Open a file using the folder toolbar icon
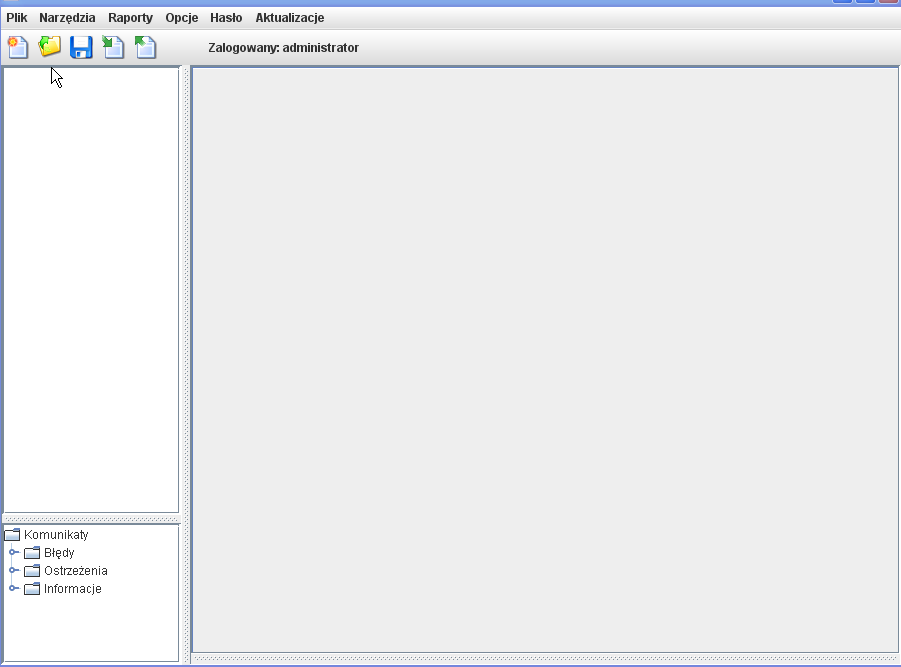Viewport: 901px width, 667px height. click(49, 47)
